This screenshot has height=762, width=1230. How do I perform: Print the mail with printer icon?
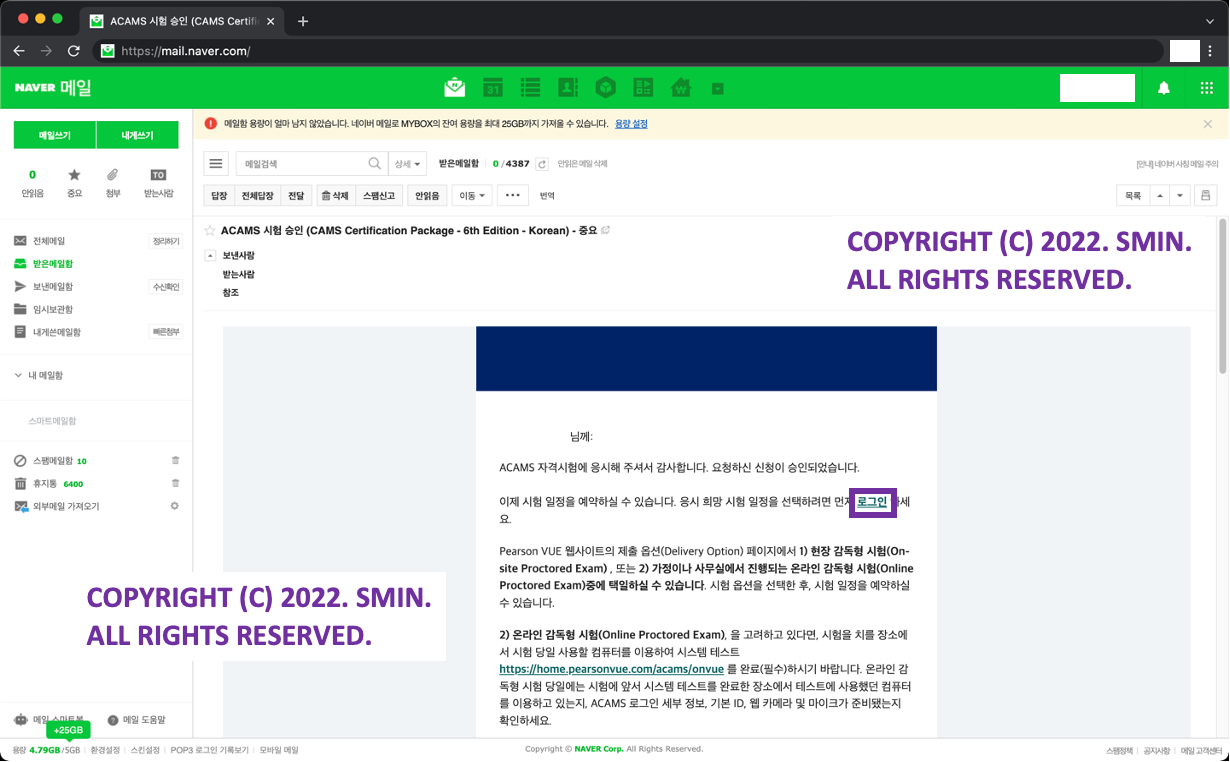(1205, 196)
